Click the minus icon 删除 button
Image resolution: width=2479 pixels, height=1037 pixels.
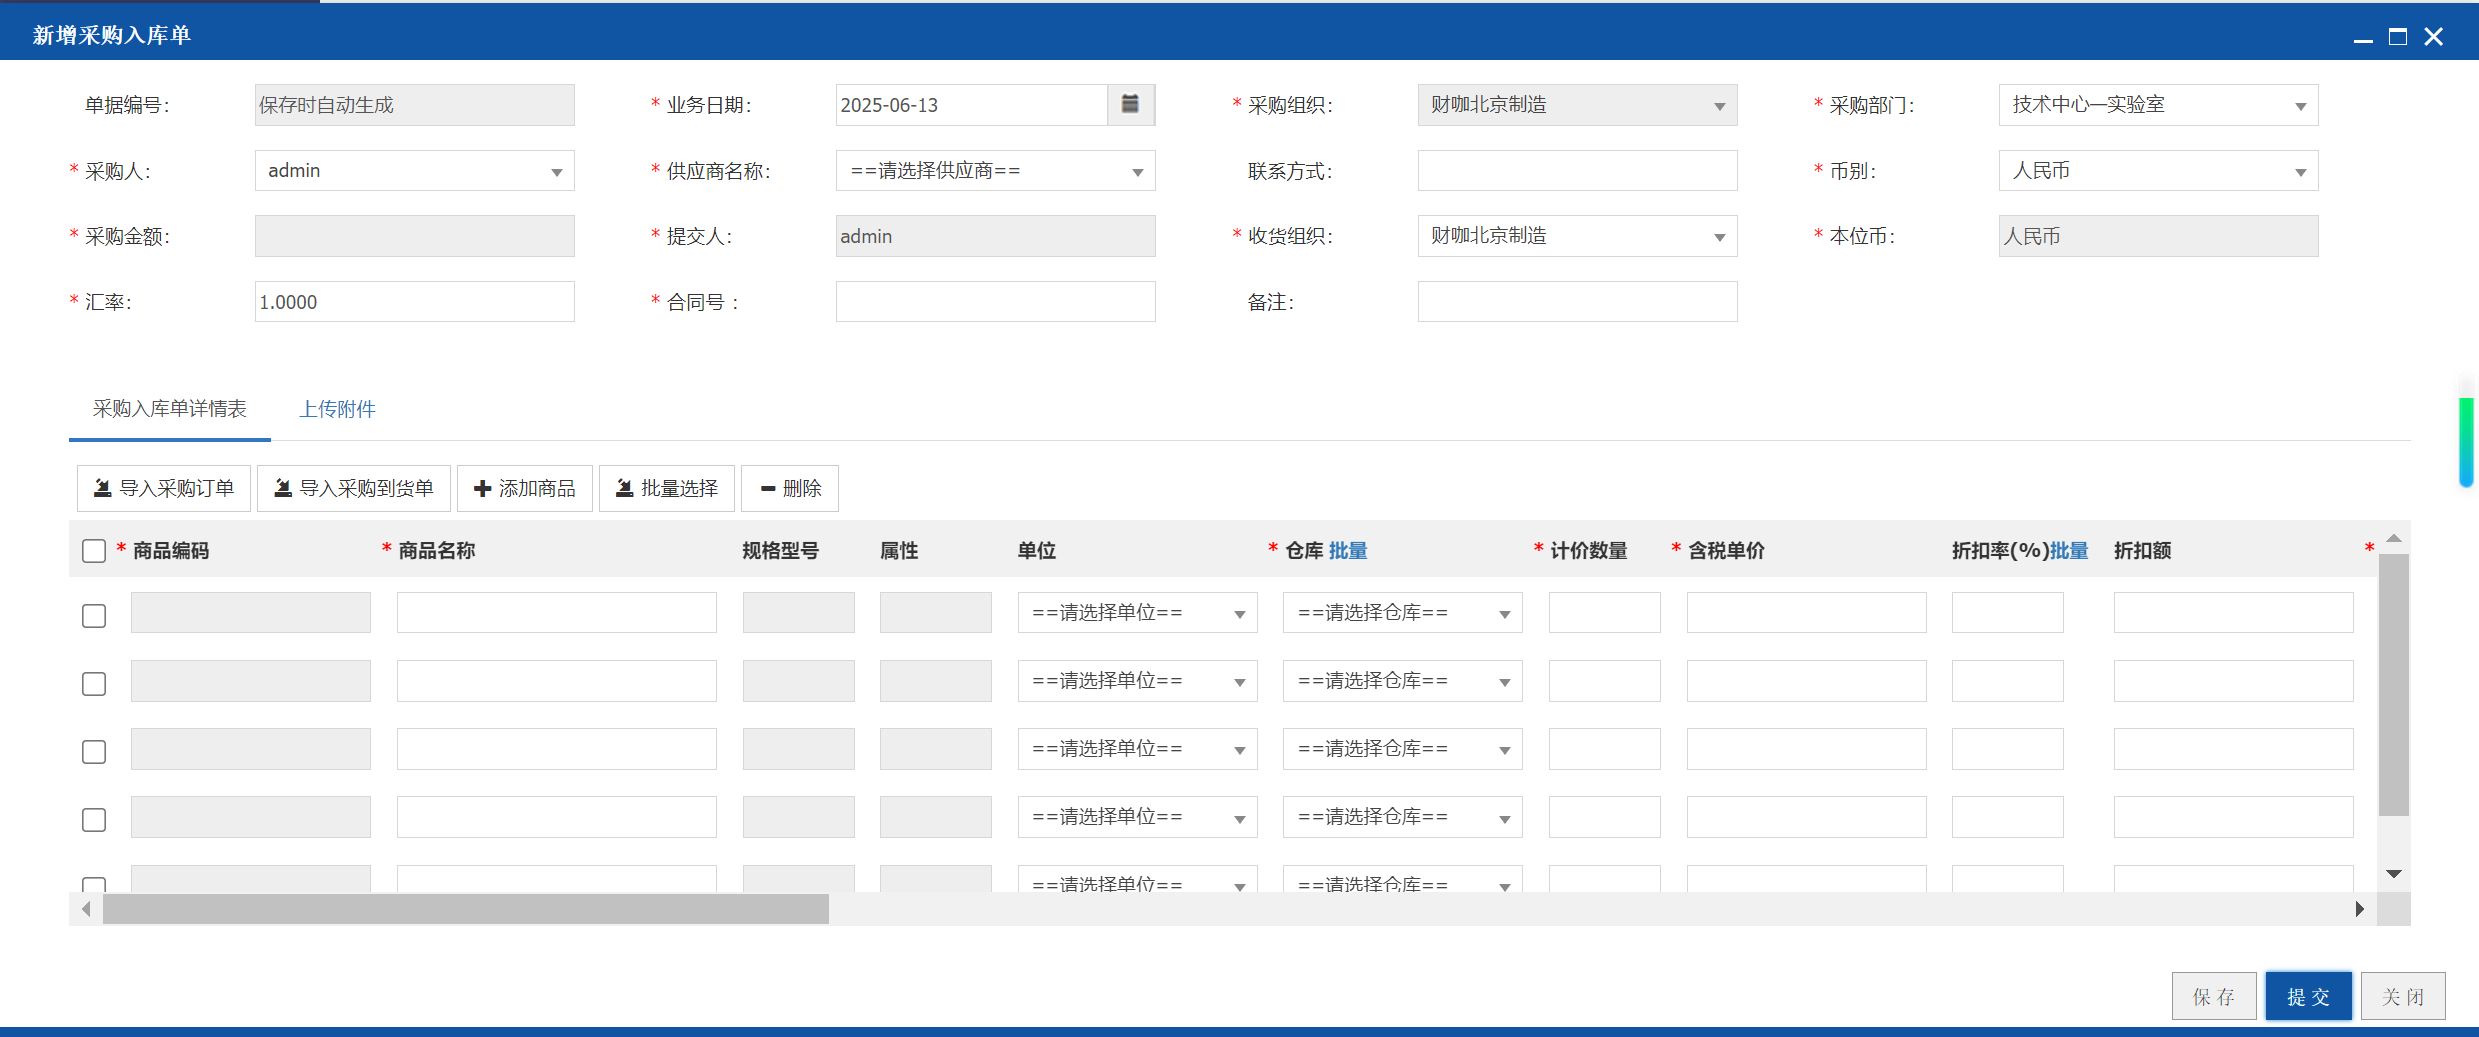point(790,488)
